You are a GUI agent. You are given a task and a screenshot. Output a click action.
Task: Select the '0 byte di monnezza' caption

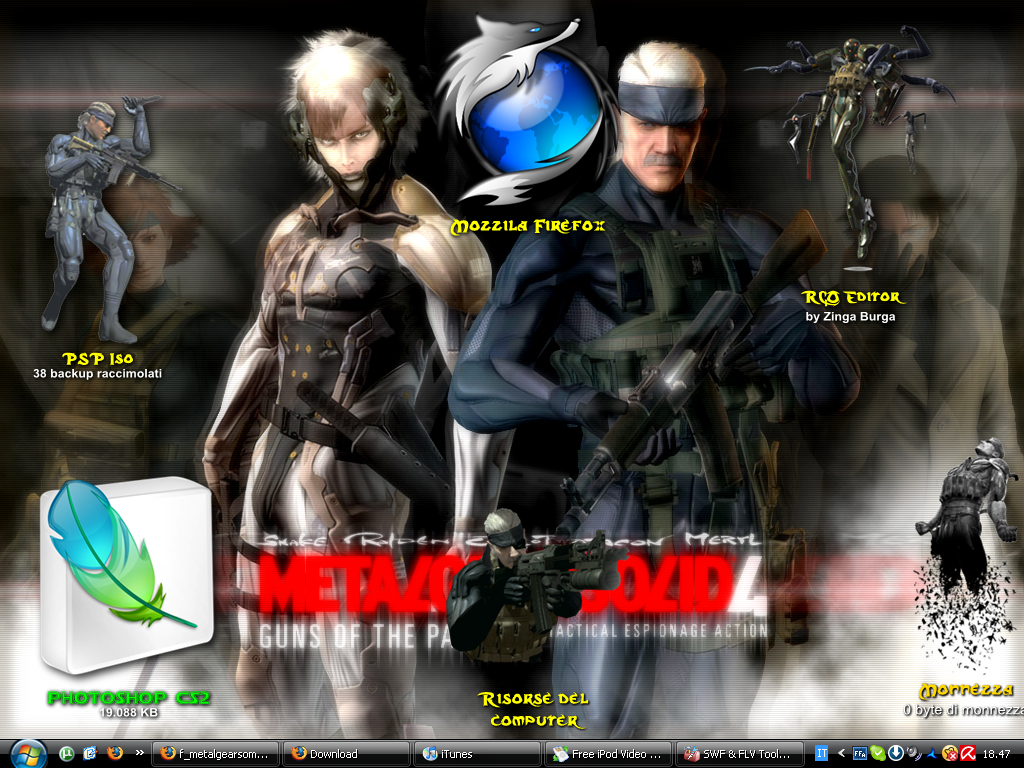964,710
